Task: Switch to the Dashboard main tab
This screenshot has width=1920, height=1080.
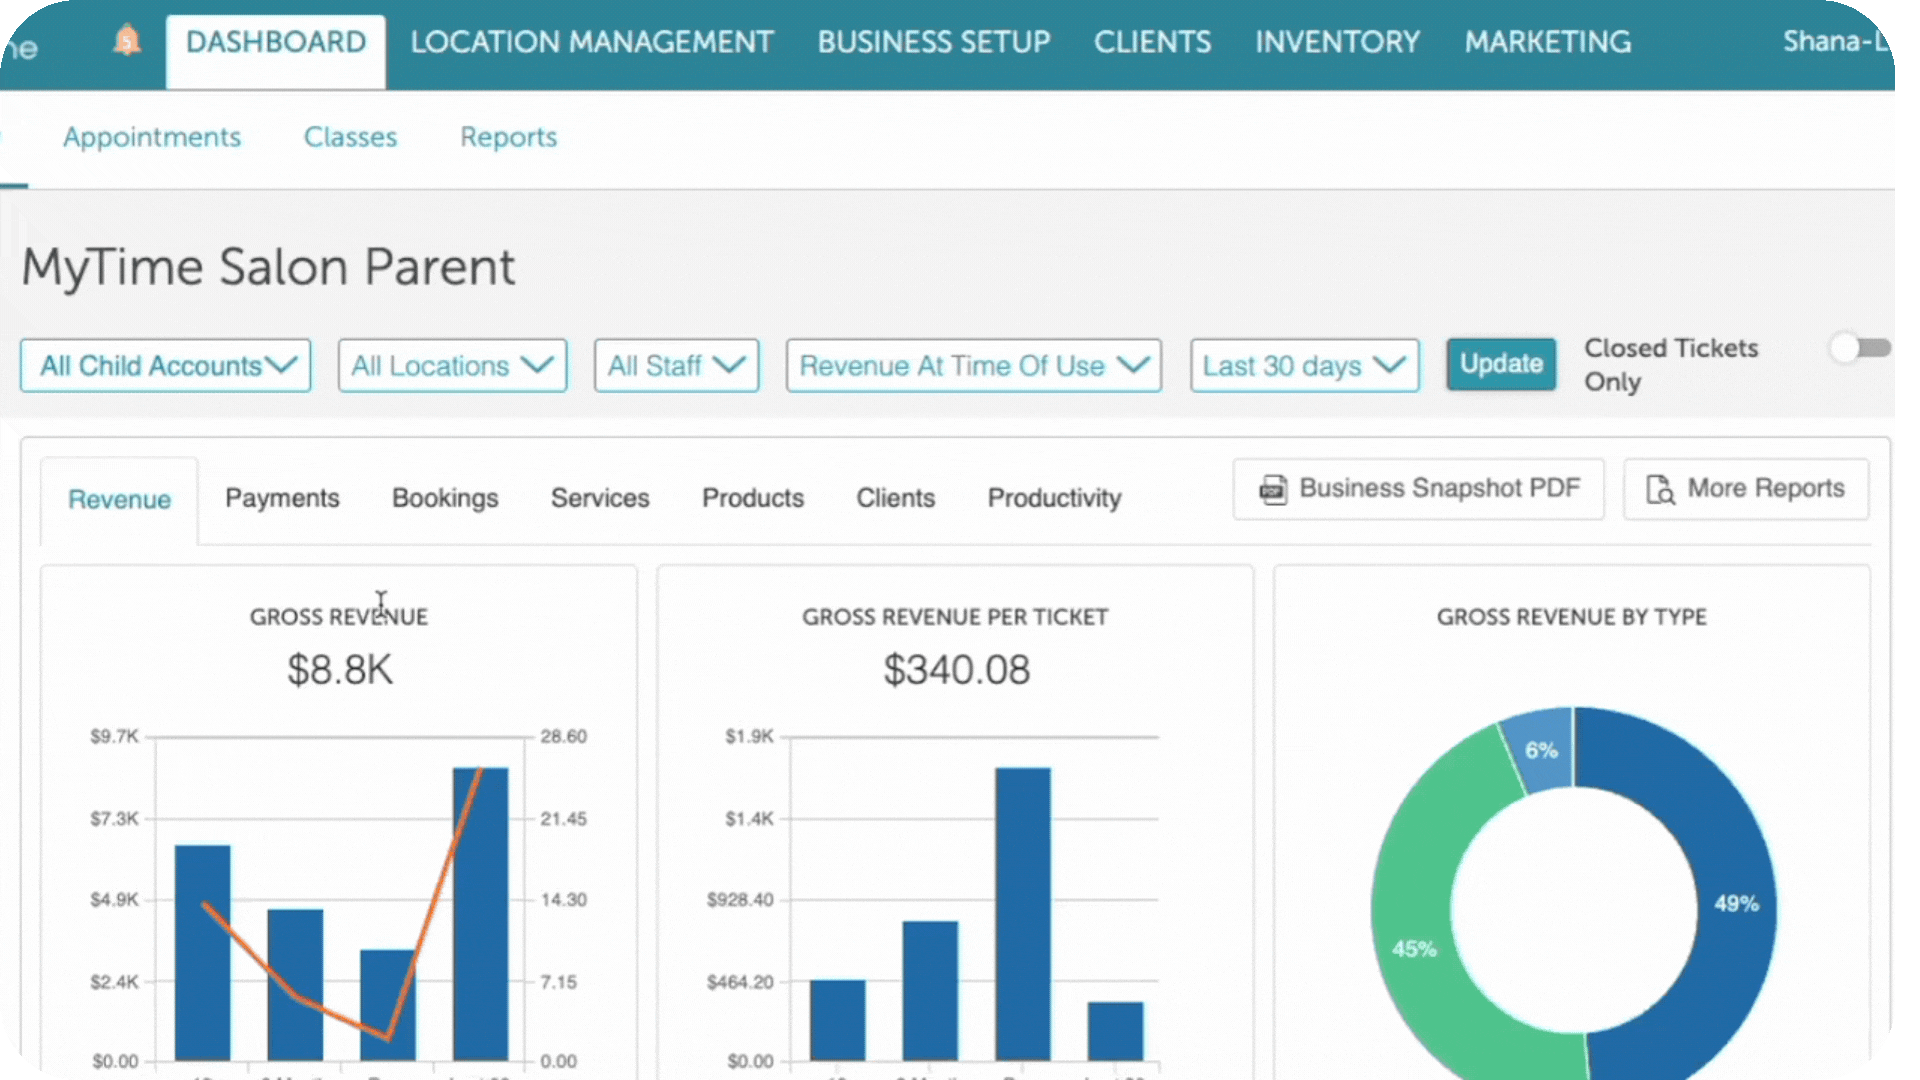Action: point(276,42)
